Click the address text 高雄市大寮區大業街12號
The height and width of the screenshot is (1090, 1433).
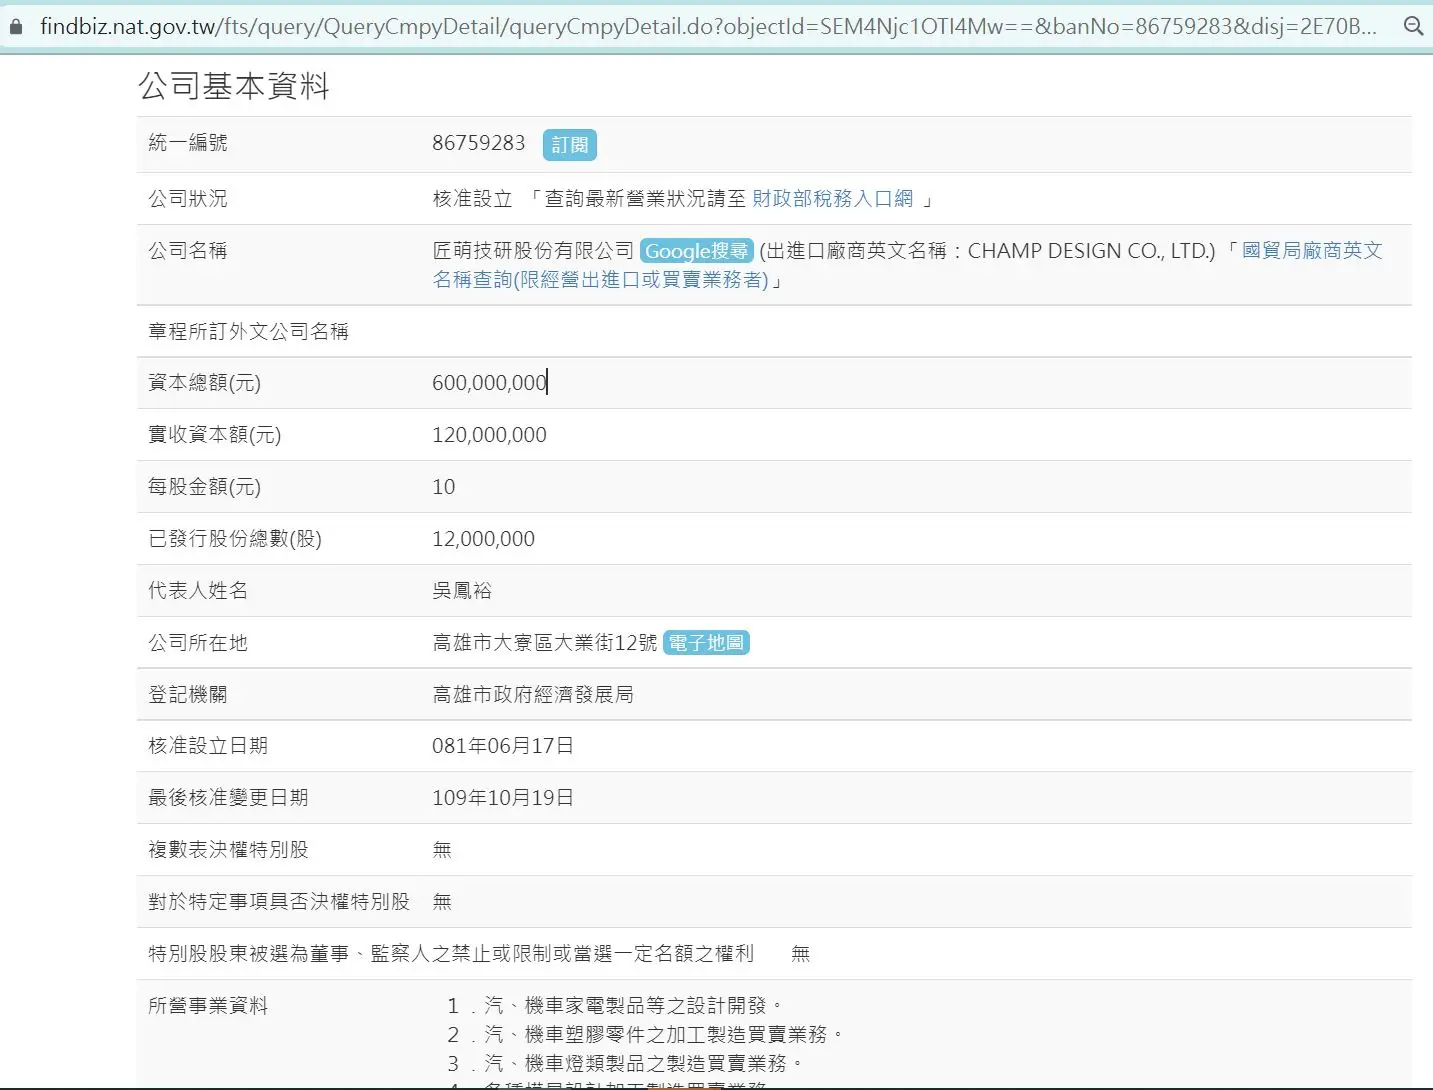point(544,643)
